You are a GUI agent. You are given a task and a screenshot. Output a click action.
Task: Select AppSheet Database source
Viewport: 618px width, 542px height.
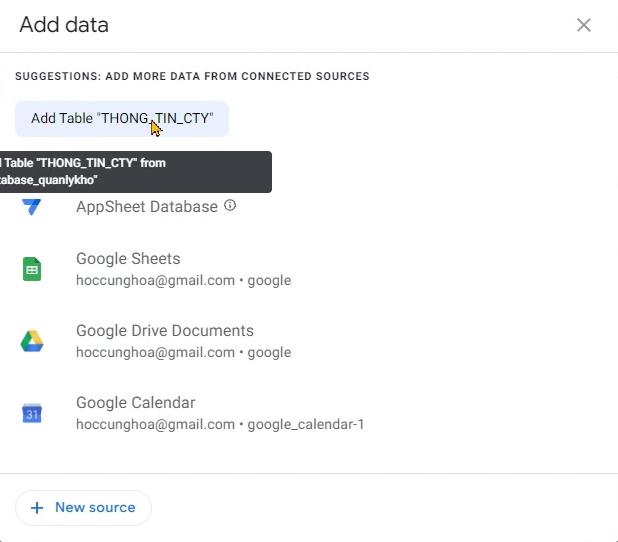[x=147, y=207]
